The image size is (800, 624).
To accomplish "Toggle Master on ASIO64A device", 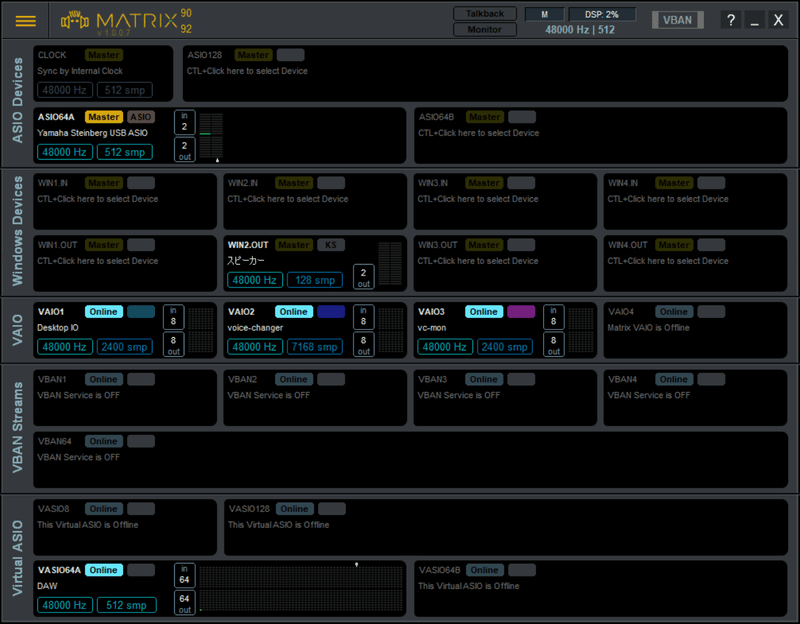I will 104,117.
